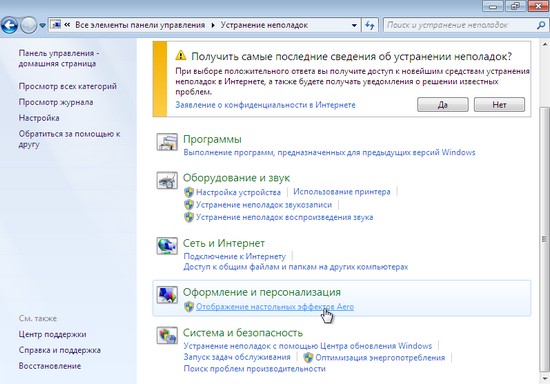Click shield icon beside 'Устранение неполадок звукозаписи'
The width and height of the screenshot is (550, 384).
[x=189, y=205]
